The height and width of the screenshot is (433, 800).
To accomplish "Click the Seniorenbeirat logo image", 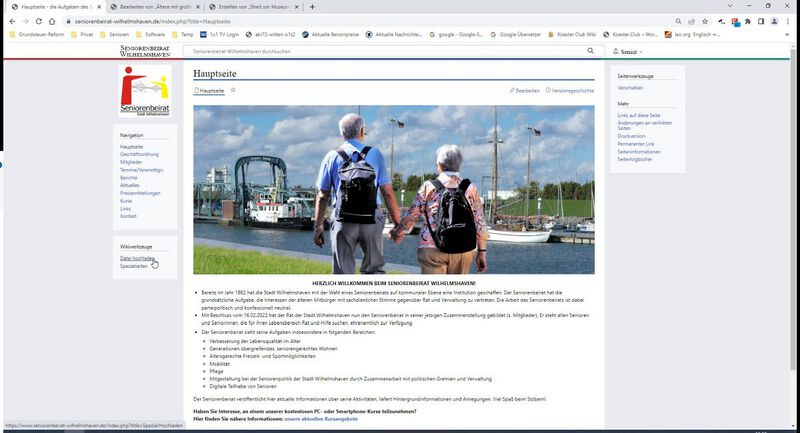I will [x=145, y=91].
